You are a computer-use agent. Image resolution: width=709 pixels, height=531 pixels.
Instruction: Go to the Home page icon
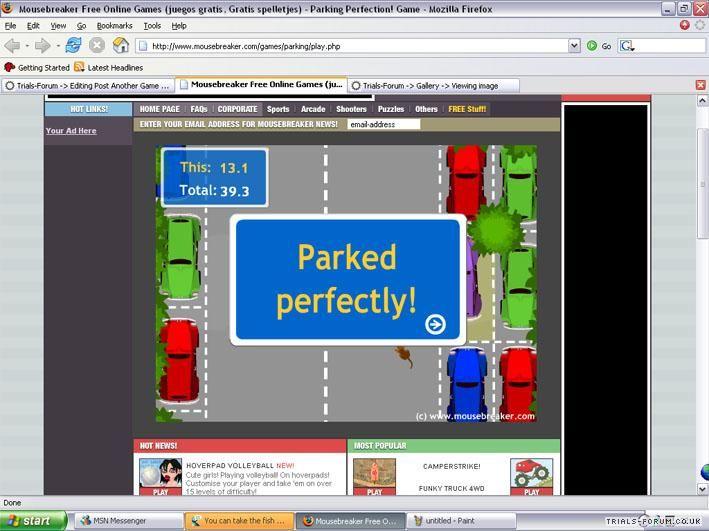[121, 45]
